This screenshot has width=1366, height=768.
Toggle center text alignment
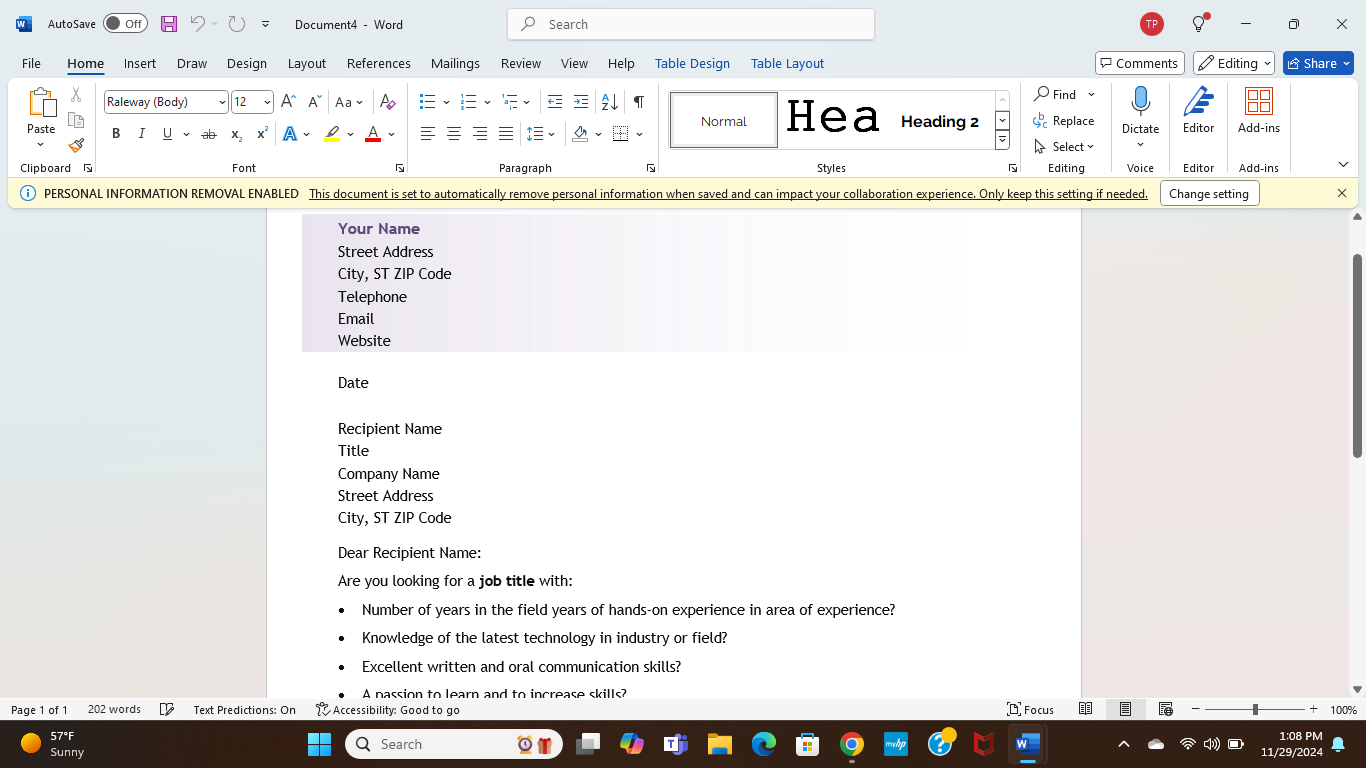coord(453,133)
